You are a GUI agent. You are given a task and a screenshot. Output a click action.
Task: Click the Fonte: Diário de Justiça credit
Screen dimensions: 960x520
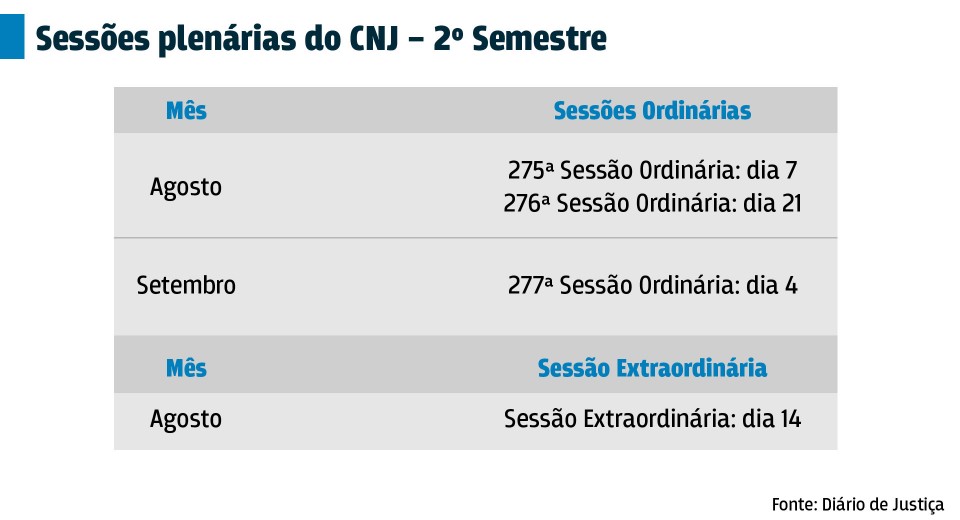click(858, 505)
